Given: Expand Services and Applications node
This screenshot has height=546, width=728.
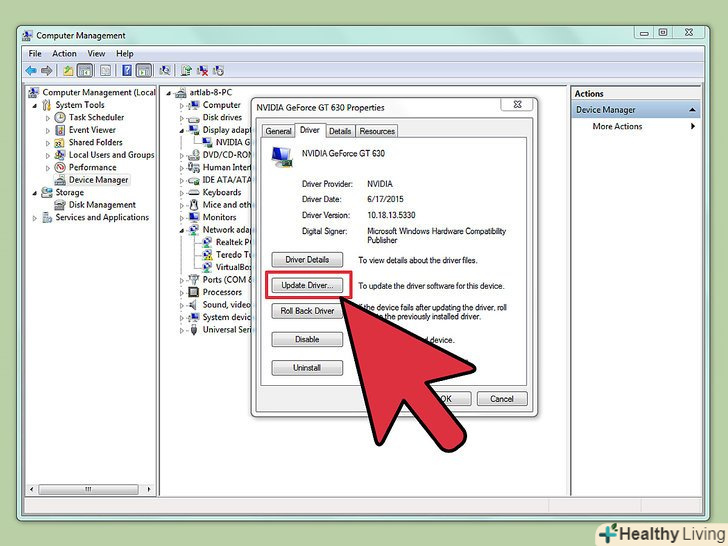Looking at the screenshot, I should pyautogui.click(x=35, y=218).
